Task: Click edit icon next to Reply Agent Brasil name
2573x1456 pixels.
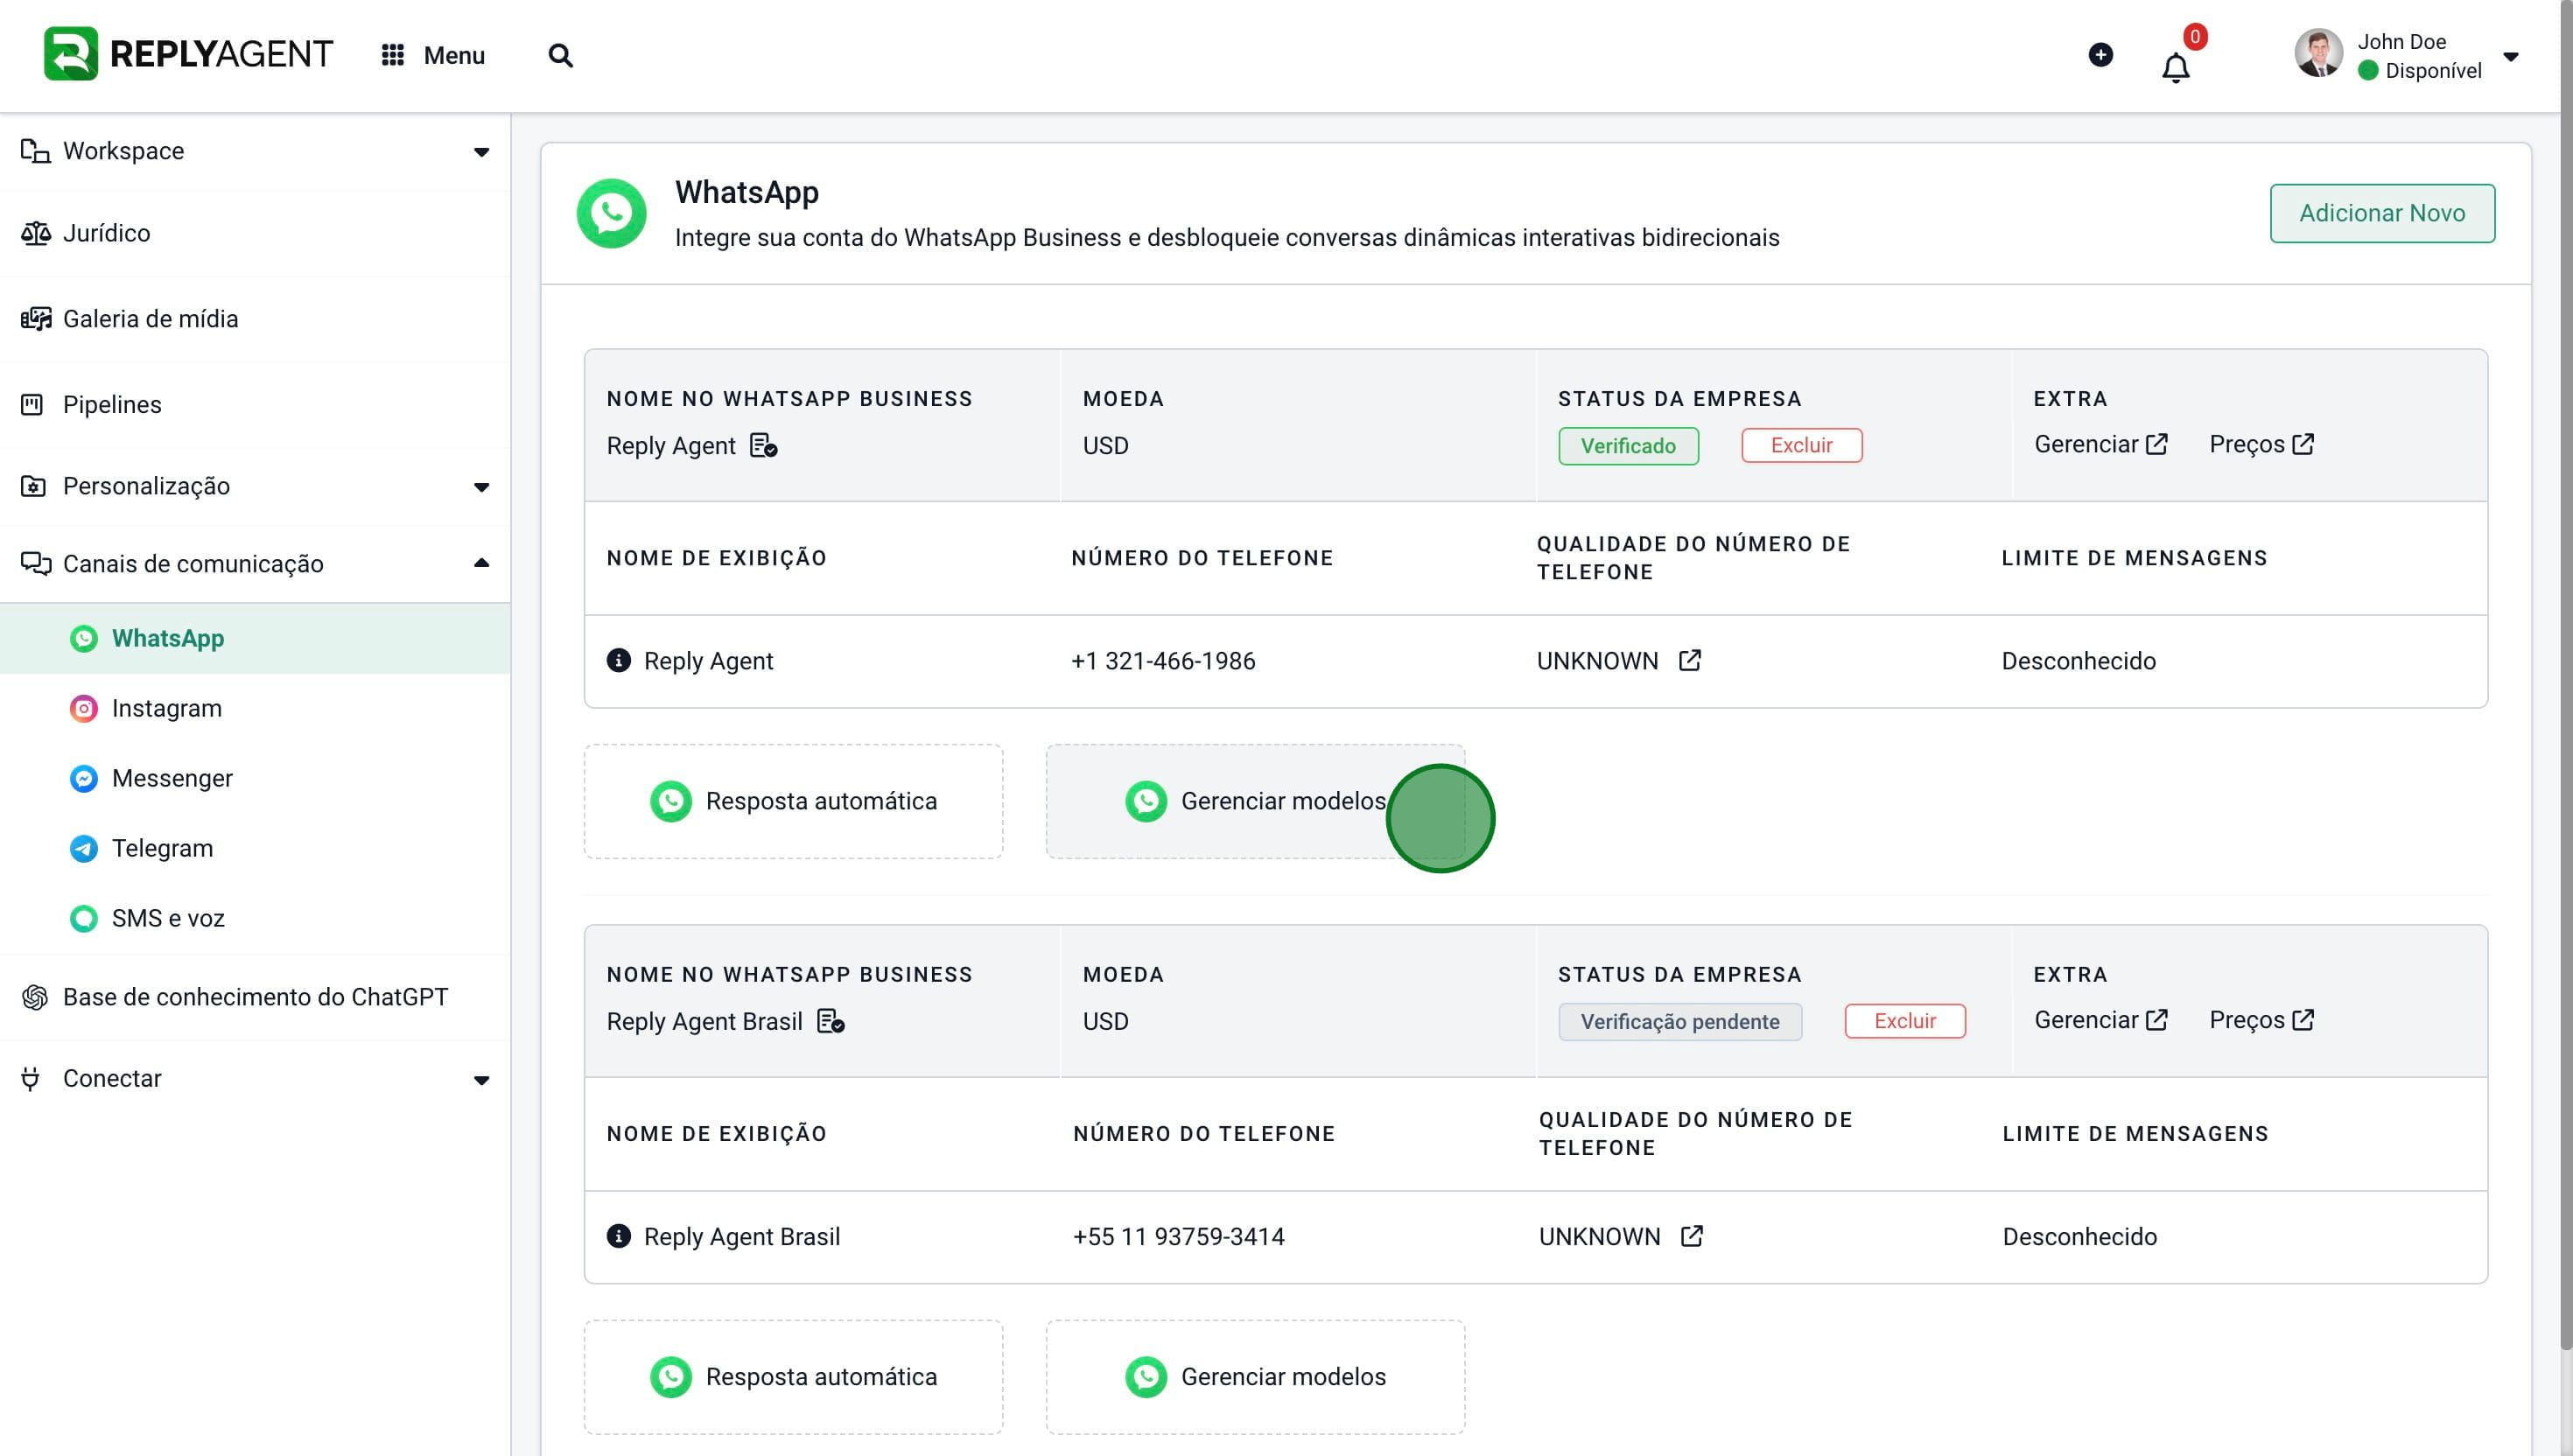Action: click(831, 1021)
